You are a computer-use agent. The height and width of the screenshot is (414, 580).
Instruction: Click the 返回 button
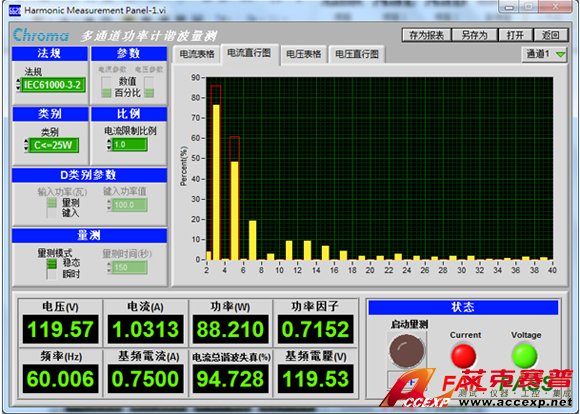(x=550, y=35)
